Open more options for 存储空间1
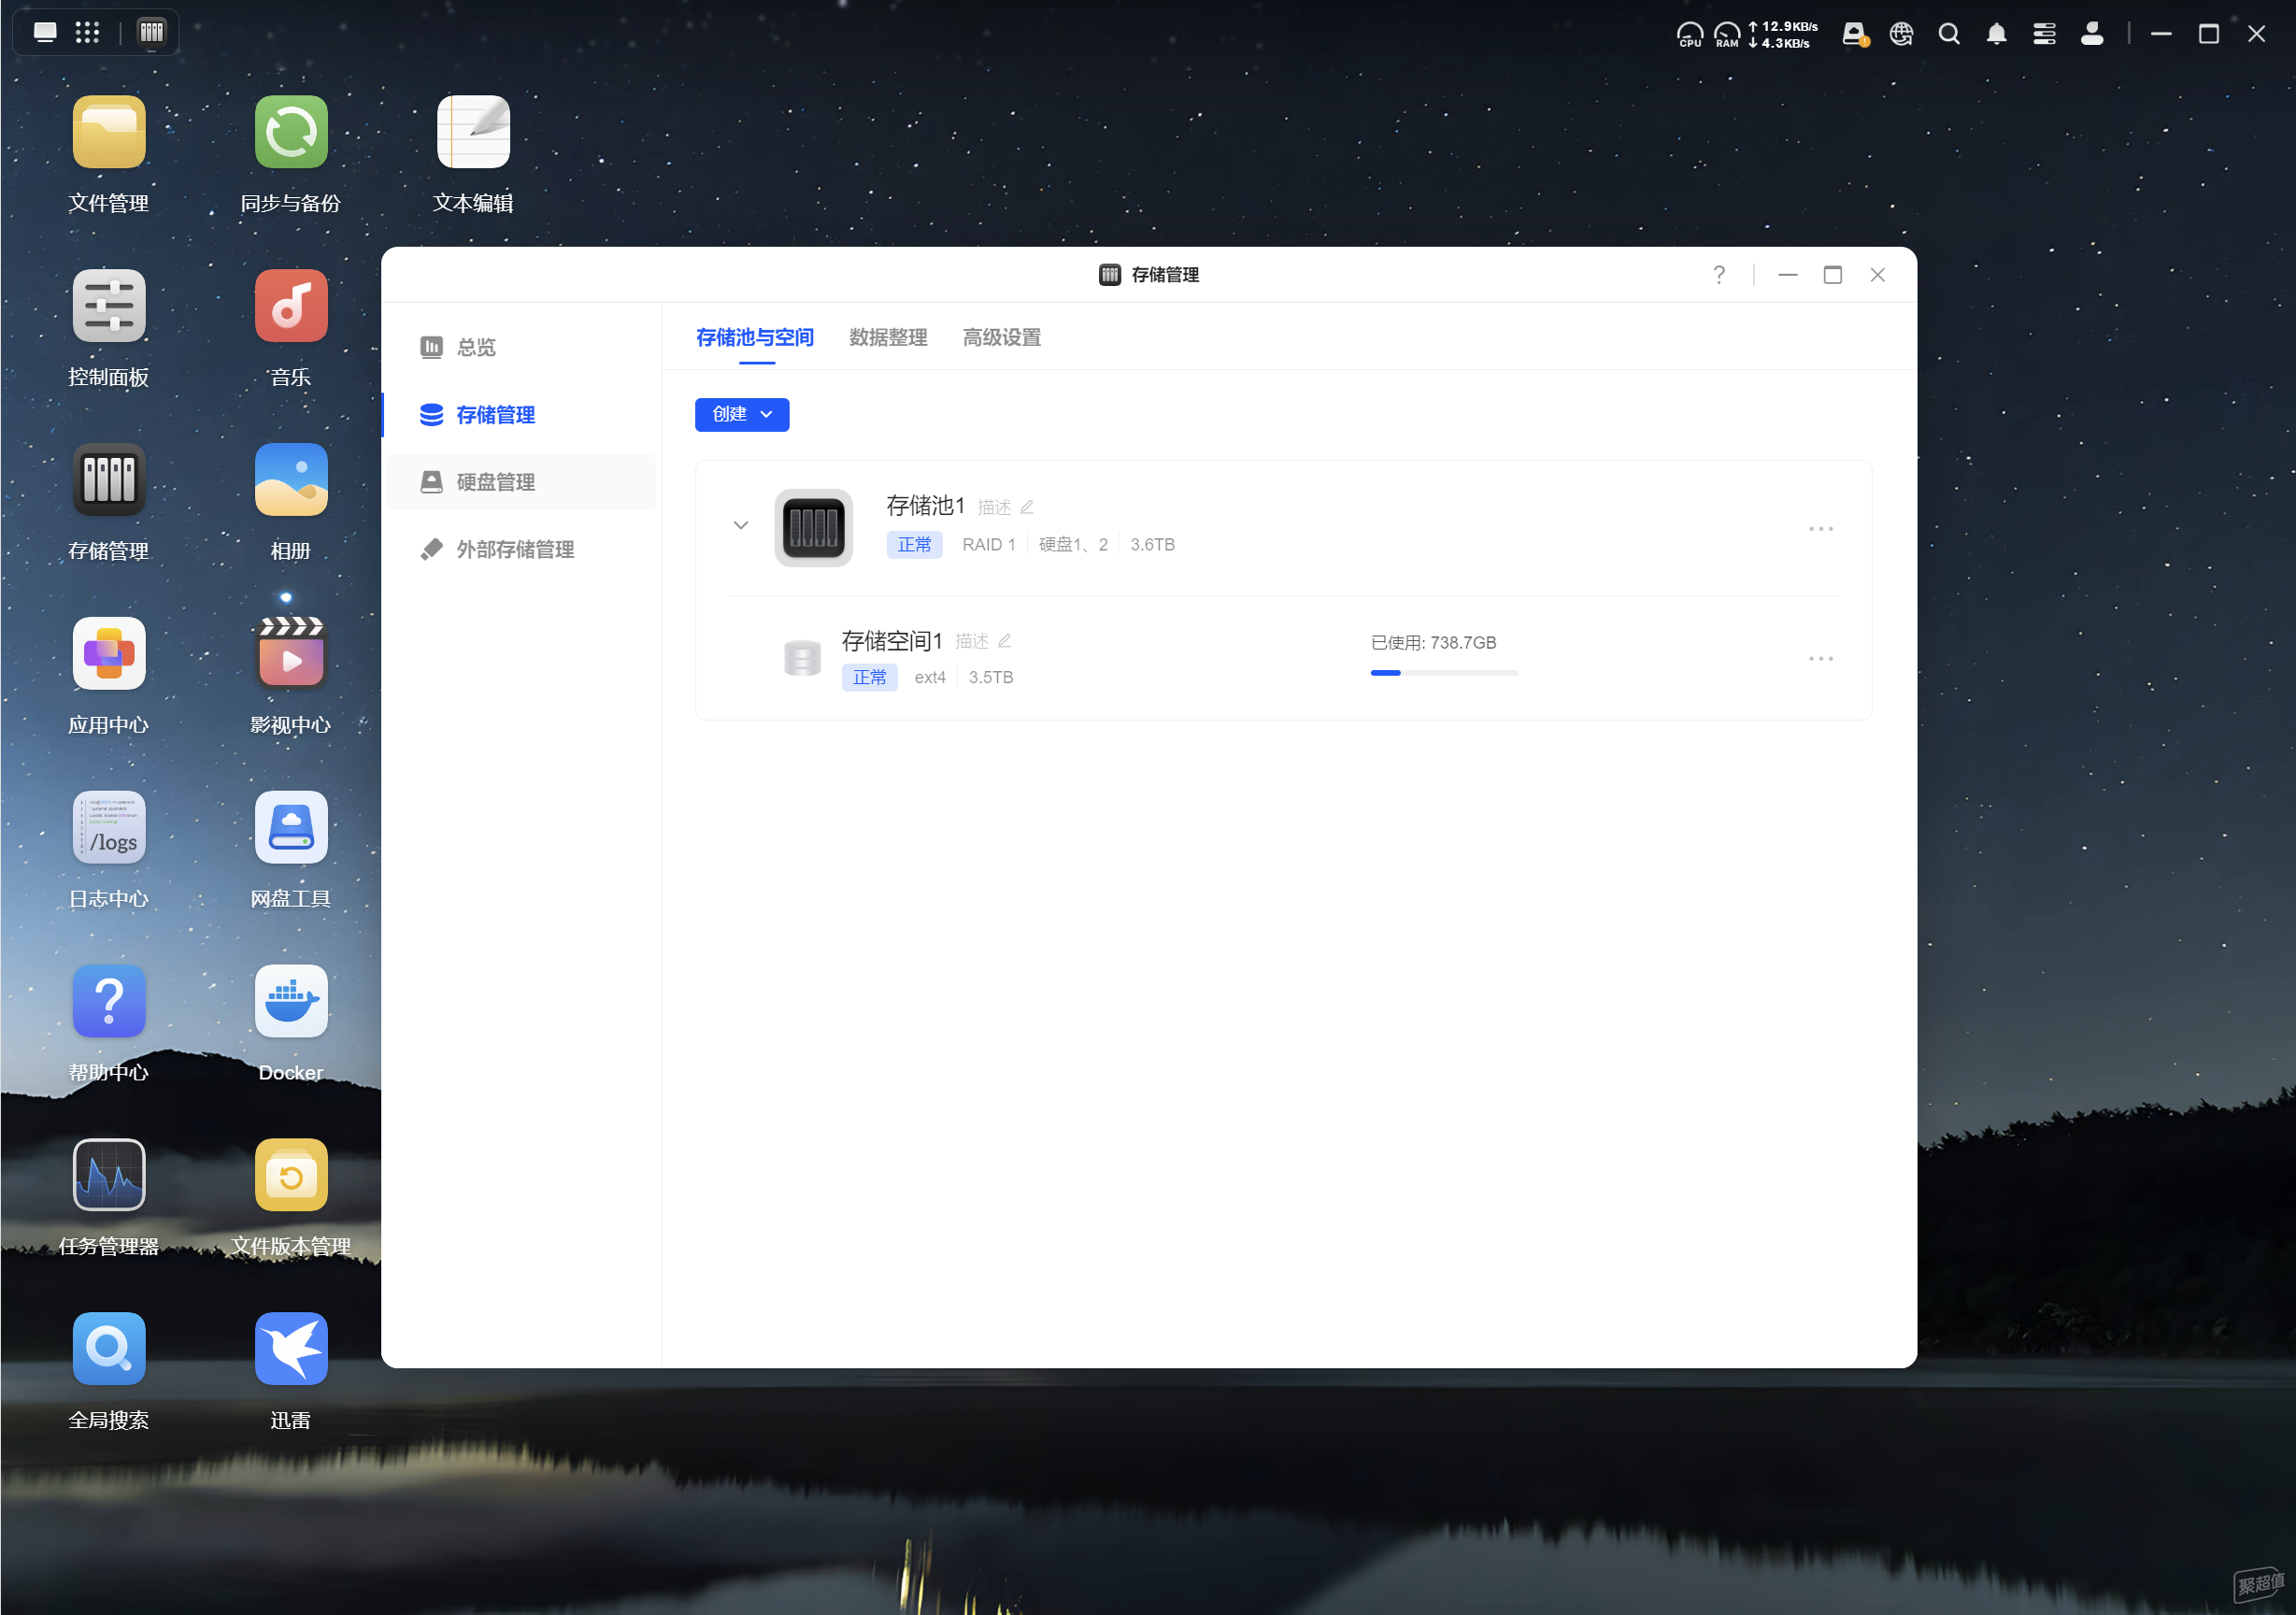The height and width of the screenshot is (1615, 2296). pyautogui.click(x=1821, y=658)
